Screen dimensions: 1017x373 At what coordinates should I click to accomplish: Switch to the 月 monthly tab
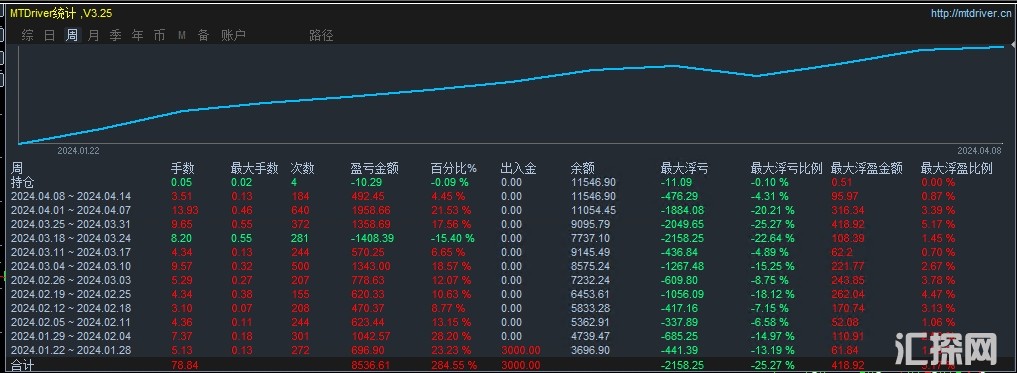(x=93, y=35)
